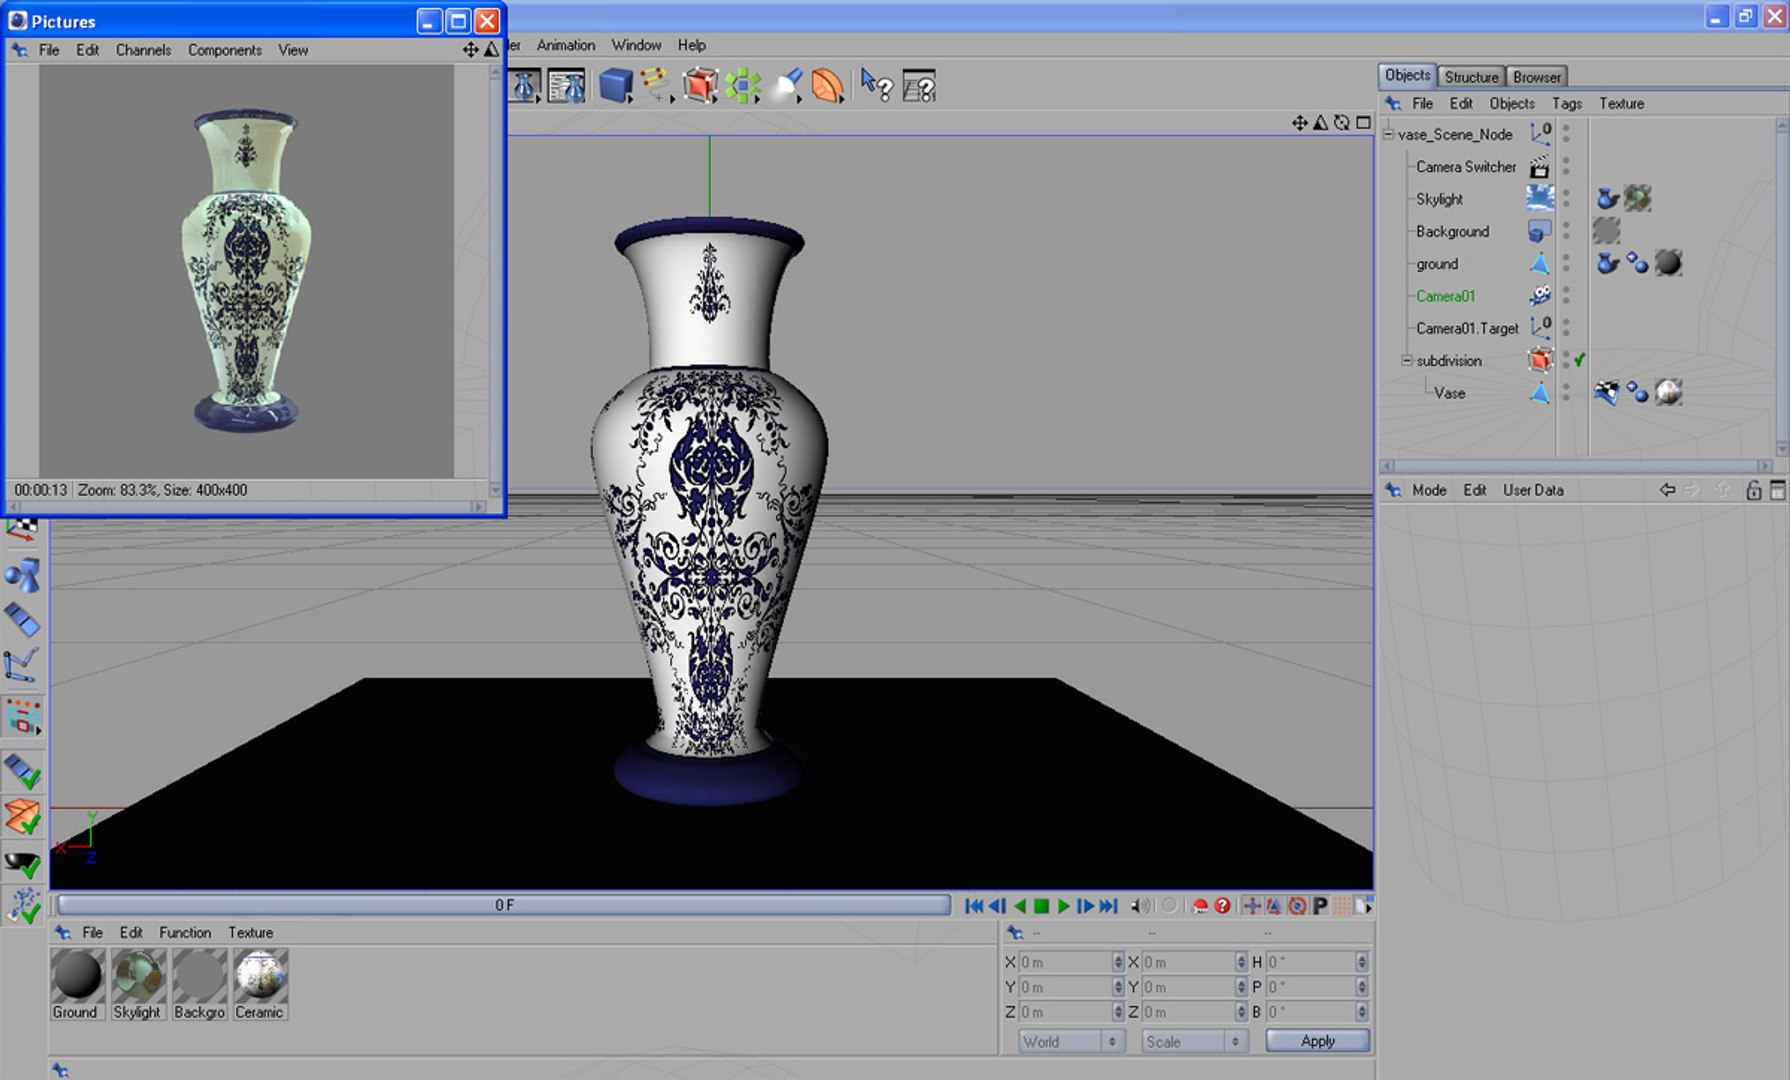Toggle position keyframe recording cross icon
Screen dimensions: 1790x1080
1251,906
